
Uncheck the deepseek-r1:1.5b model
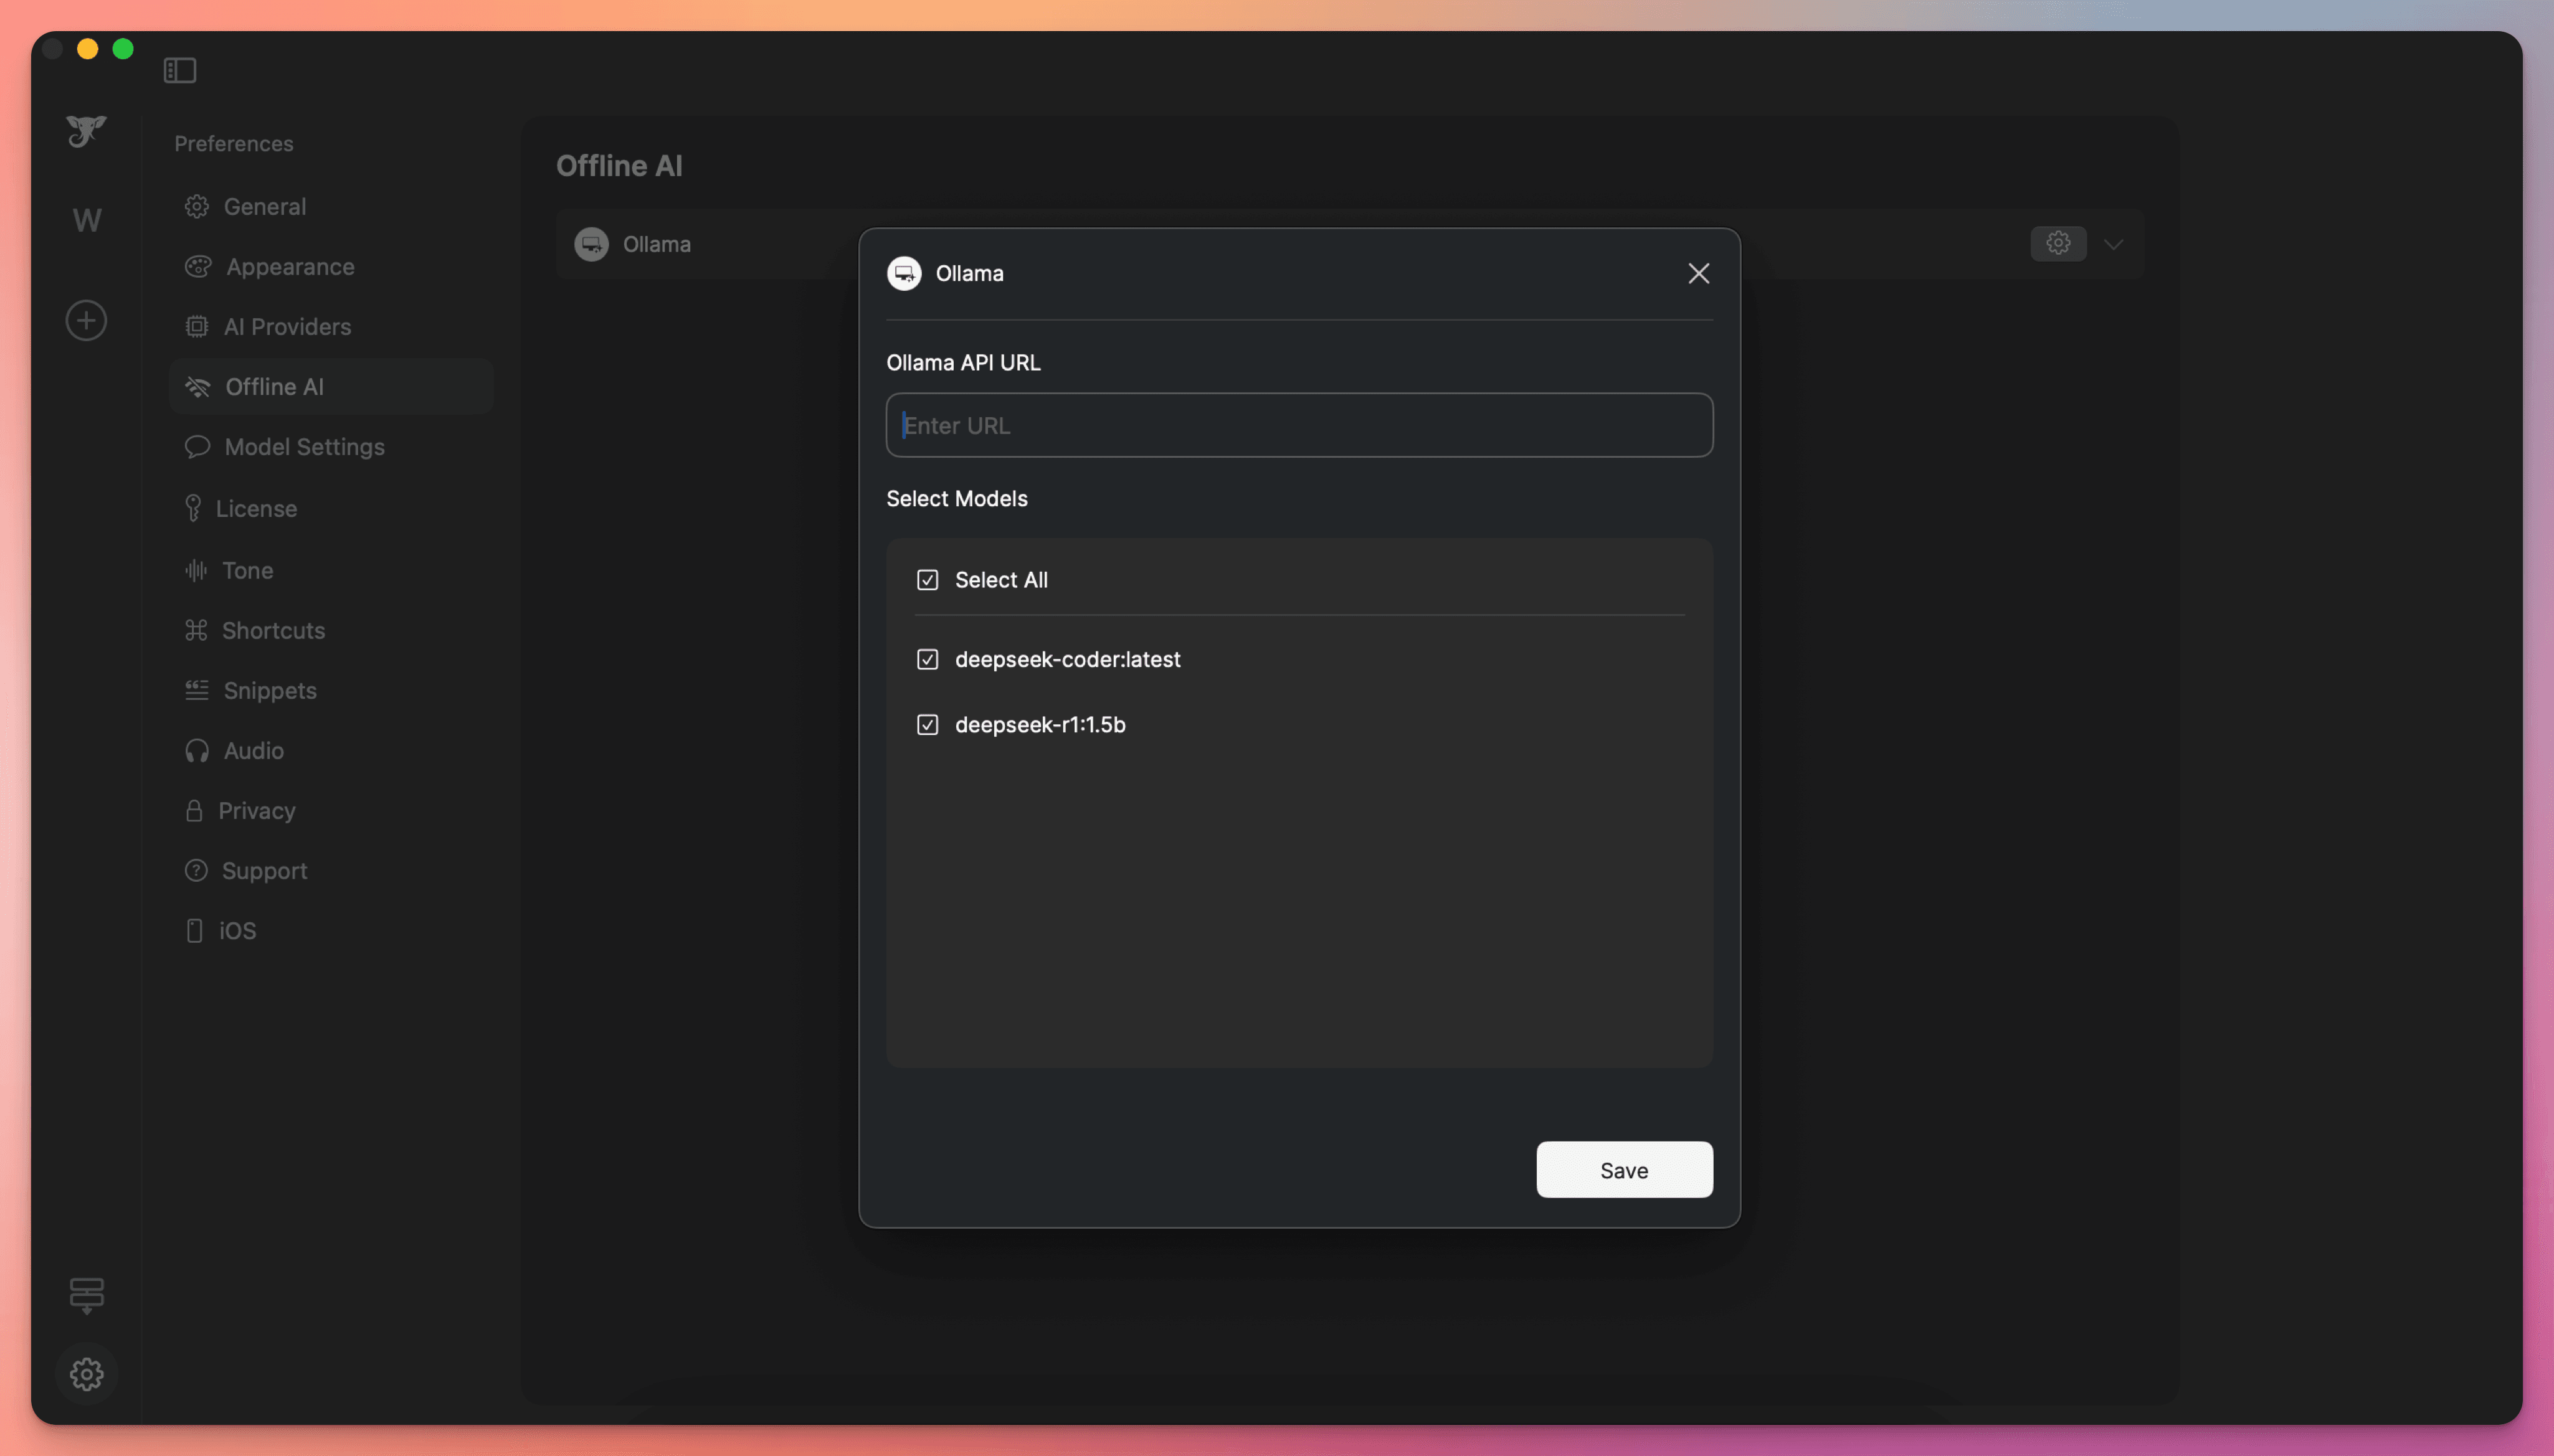click(x=927, y=724)
